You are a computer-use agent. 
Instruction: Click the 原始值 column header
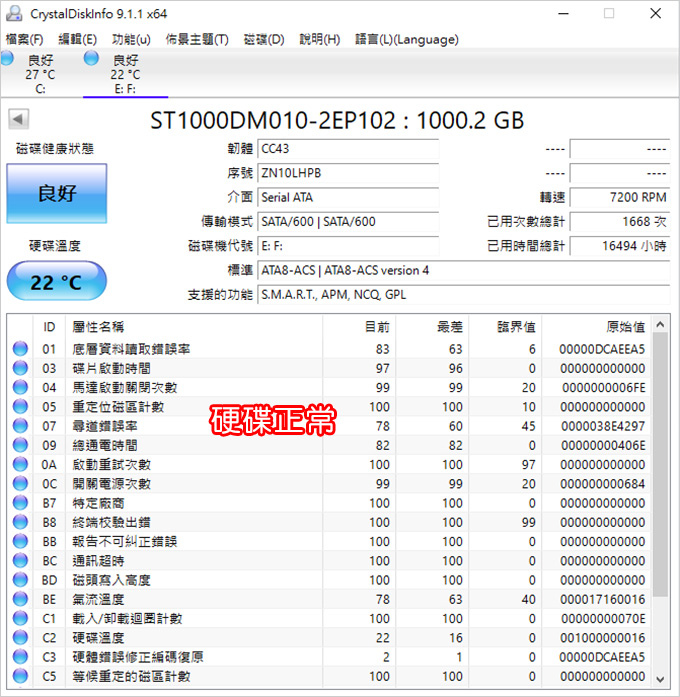point(596,327)
